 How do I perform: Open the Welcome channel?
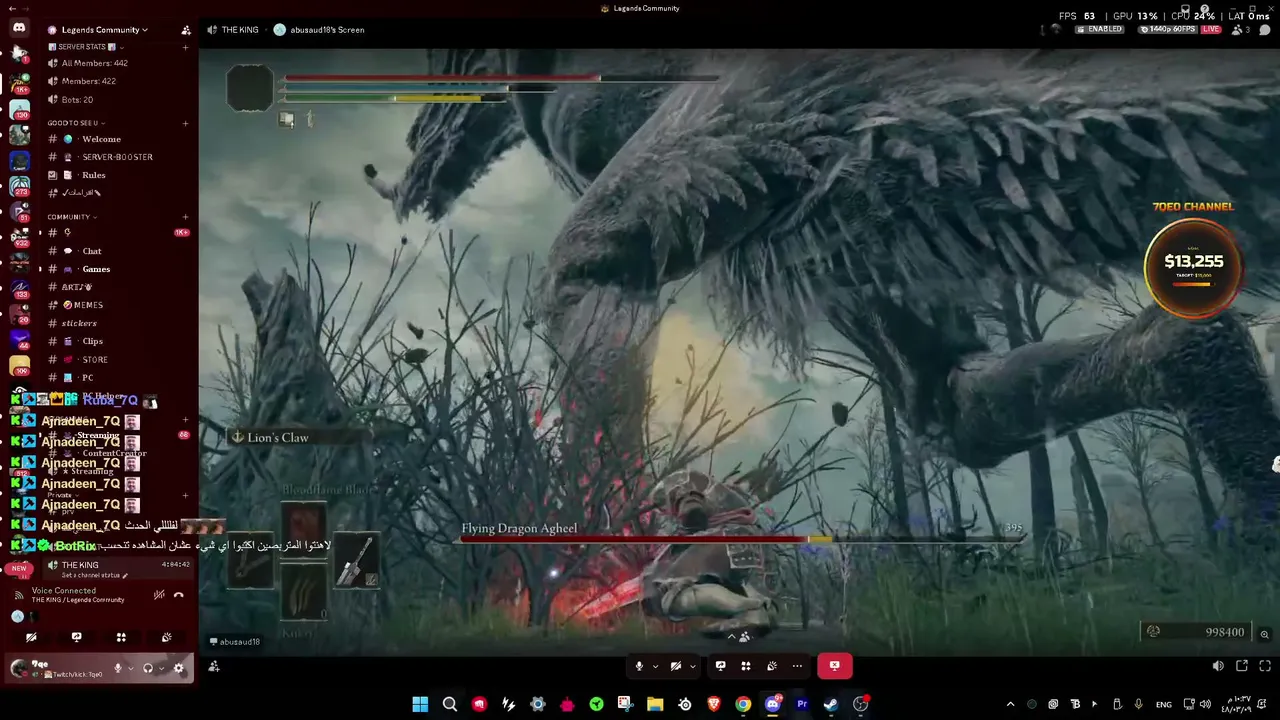click(x=118, y=139)
